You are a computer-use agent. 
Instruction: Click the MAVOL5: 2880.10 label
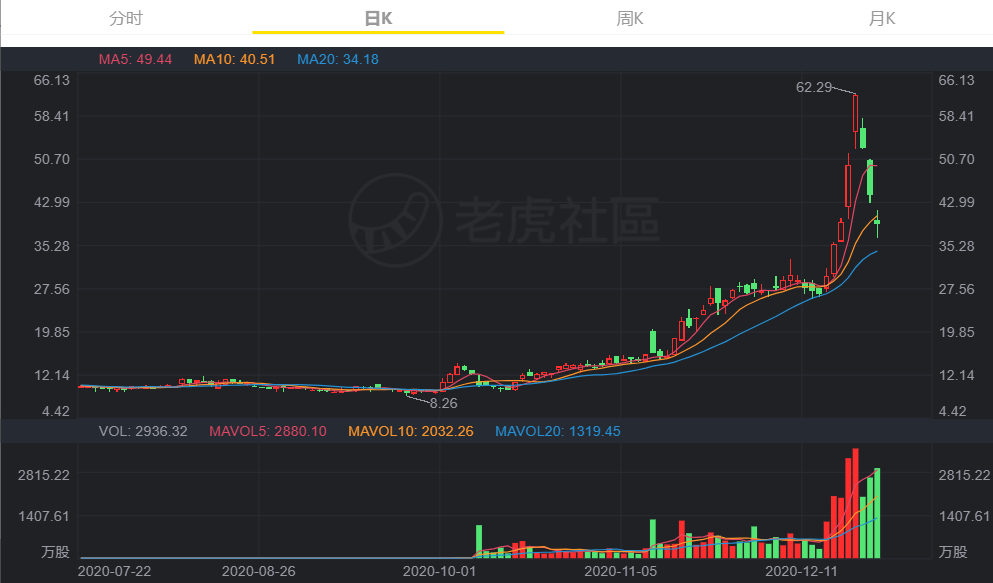point(268,431)
